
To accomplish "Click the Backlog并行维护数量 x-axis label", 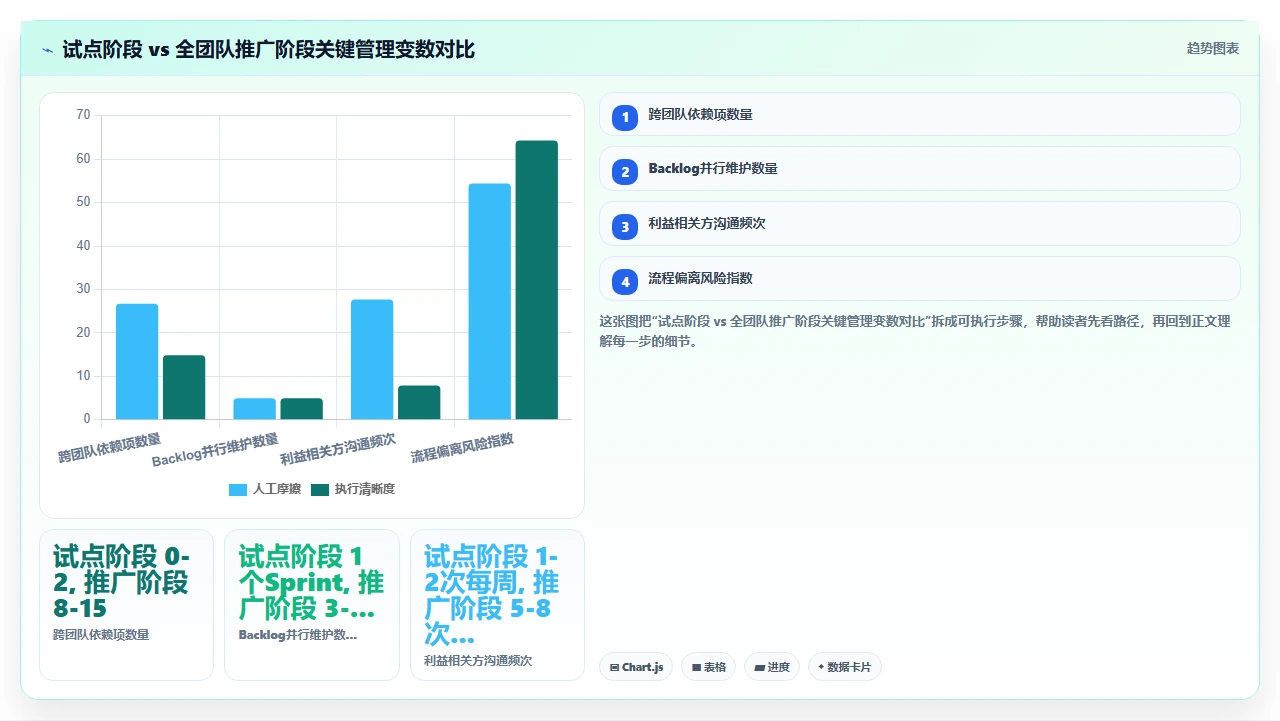I will [215, 450].
